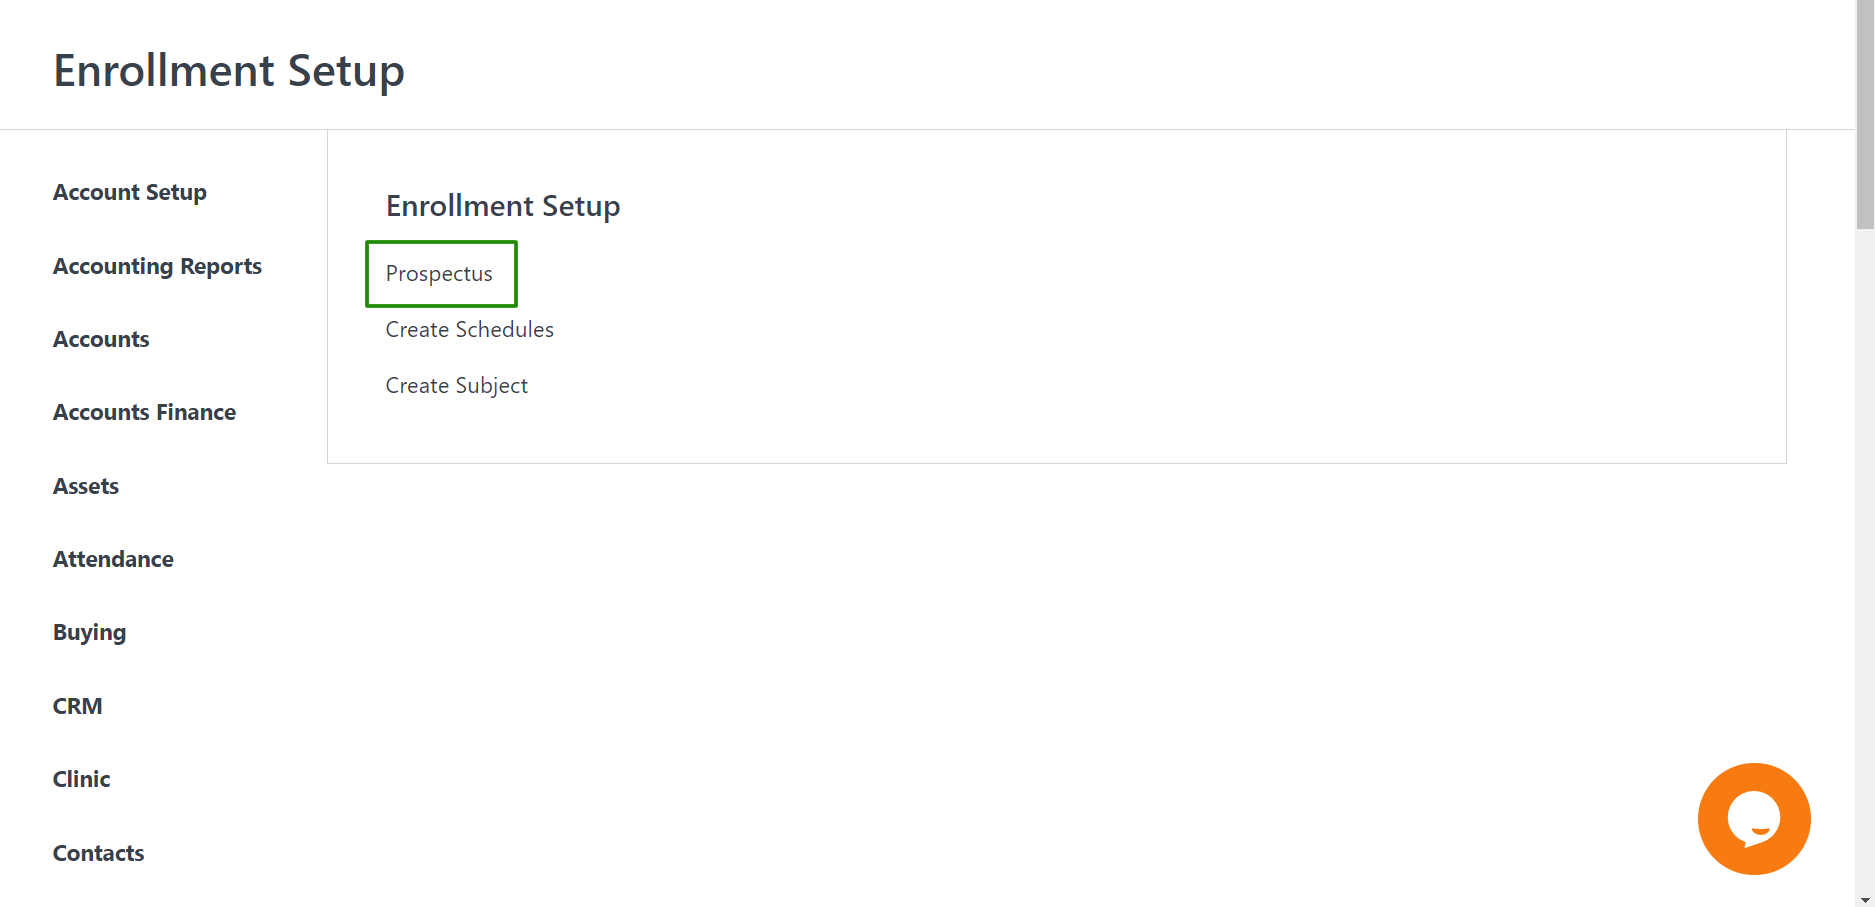
Task: Open the Accounts sidebar section
Action: [x=101, y=339]
